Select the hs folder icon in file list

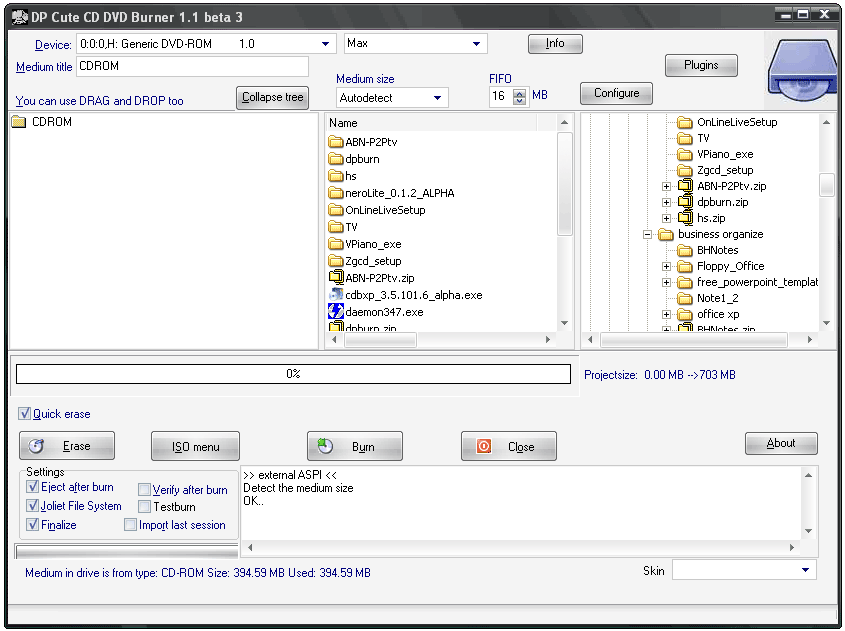336,176
